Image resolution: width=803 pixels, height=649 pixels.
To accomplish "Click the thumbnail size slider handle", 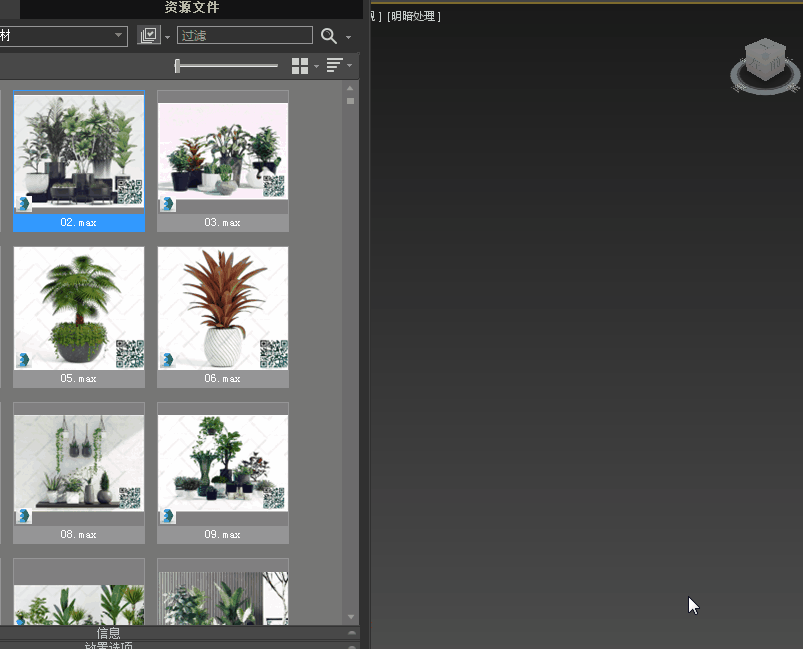I will (x=178, y=66).
